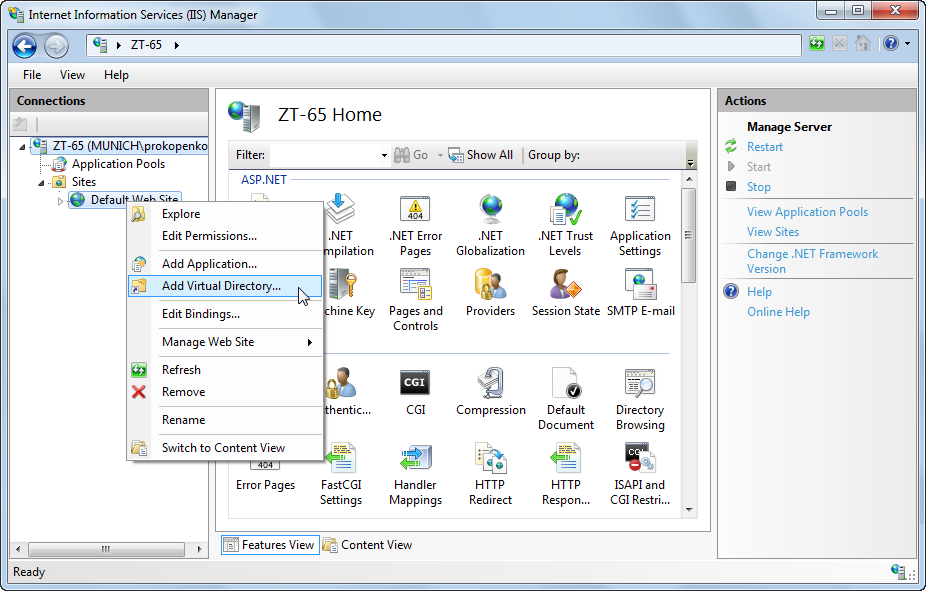Open the .NET Trust Levels feature
This screenshot has height=591, width=926.
(565, 226)
